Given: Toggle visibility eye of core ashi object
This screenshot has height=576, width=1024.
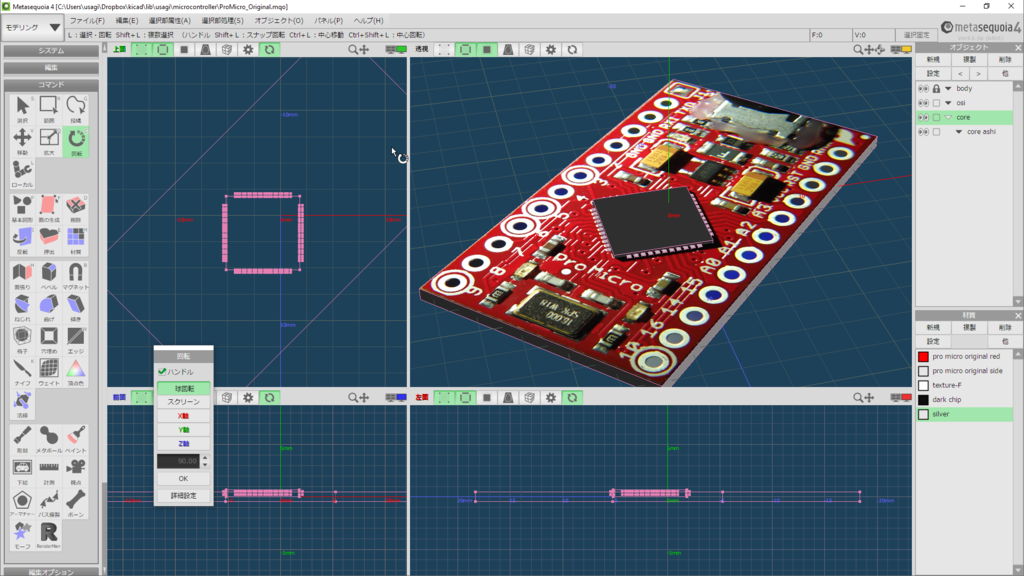Looking at the screenshot, I should 923,132.
